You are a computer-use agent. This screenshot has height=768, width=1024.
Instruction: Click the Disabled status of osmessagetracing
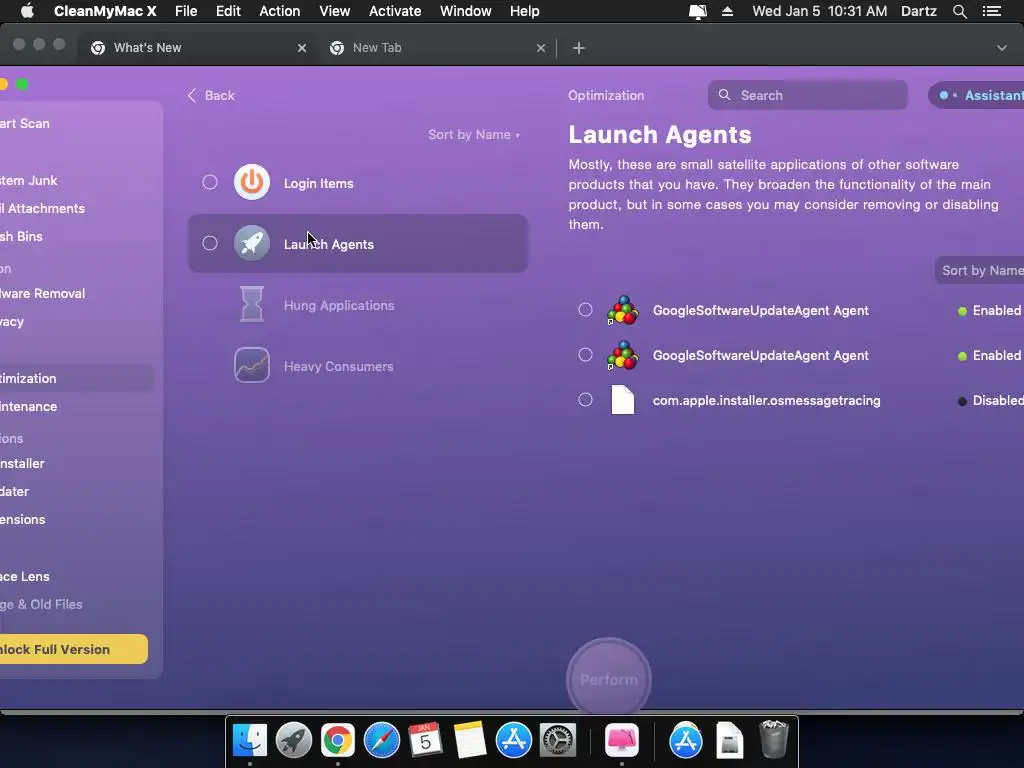pyautogui.click(x=991, y=400)
